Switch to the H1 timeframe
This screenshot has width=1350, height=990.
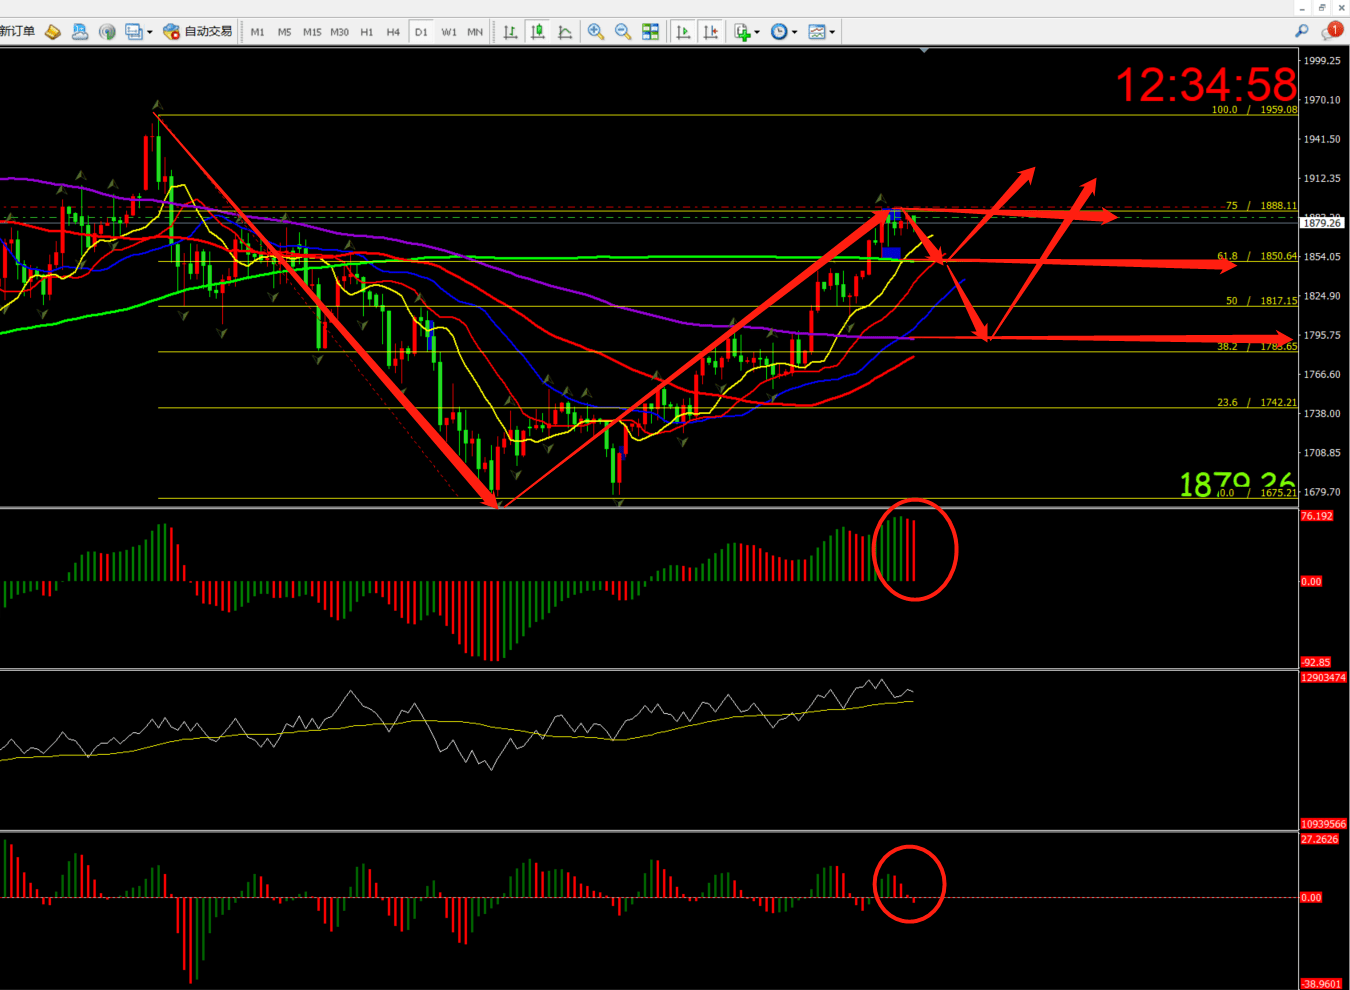(x=367, y=32)
